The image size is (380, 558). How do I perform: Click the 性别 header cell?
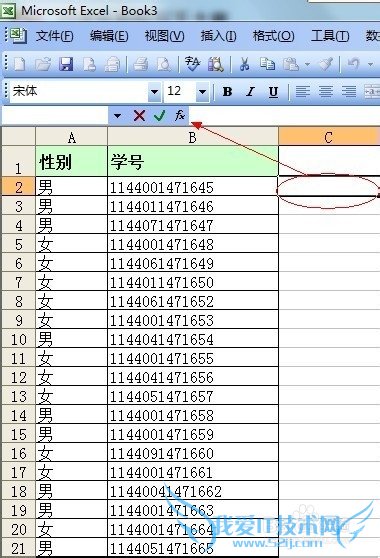click(72, 162)
